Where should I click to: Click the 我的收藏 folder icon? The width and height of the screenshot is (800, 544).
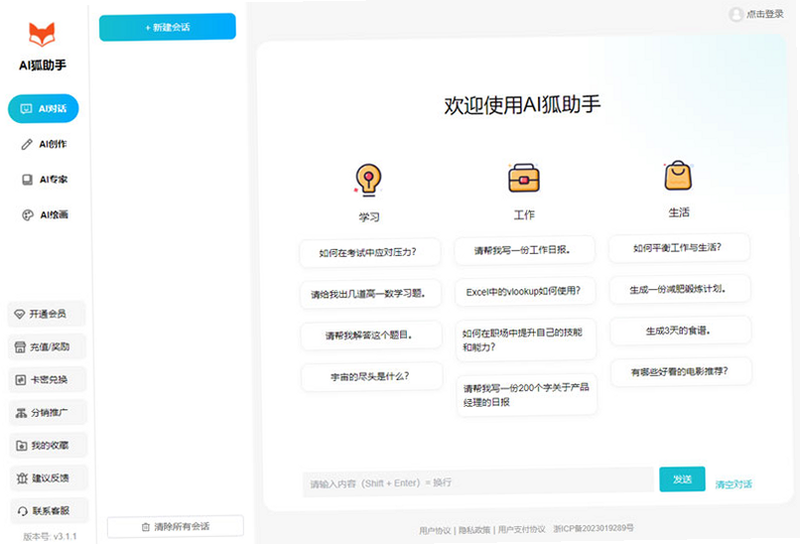tap(21, 446)
